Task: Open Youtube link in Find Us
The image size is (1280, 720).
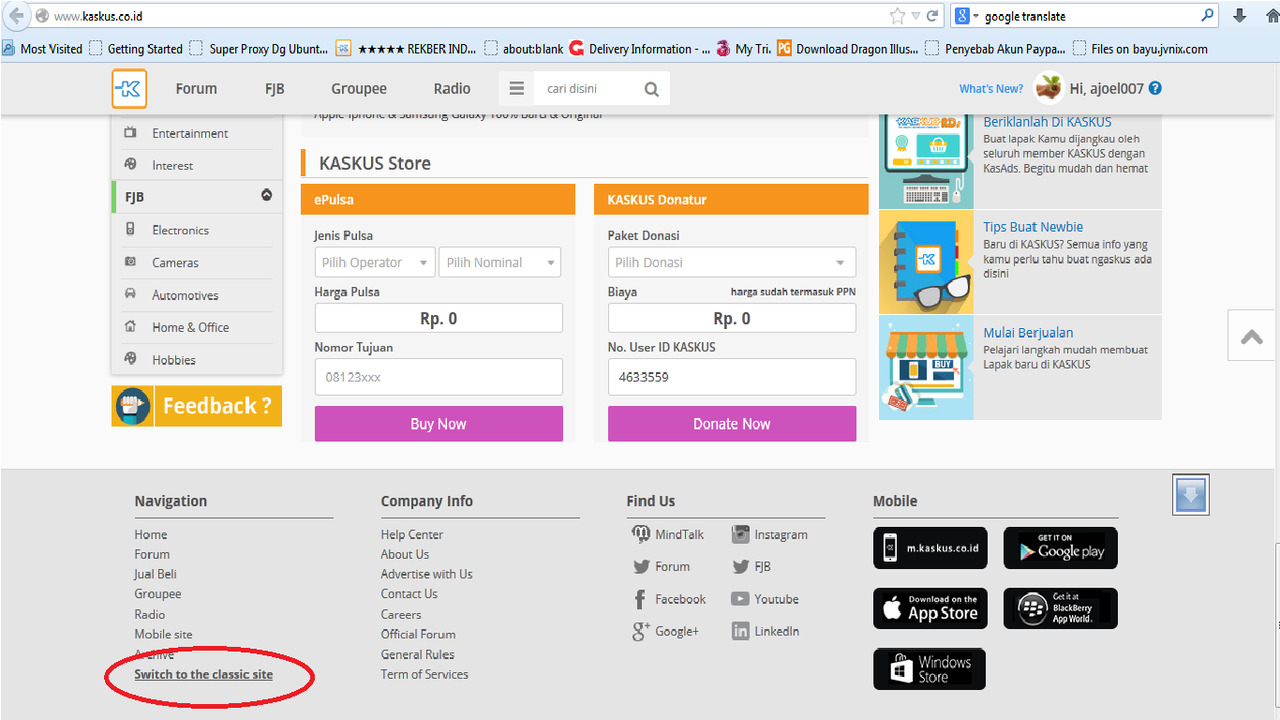Action: [x=765, y=599]
